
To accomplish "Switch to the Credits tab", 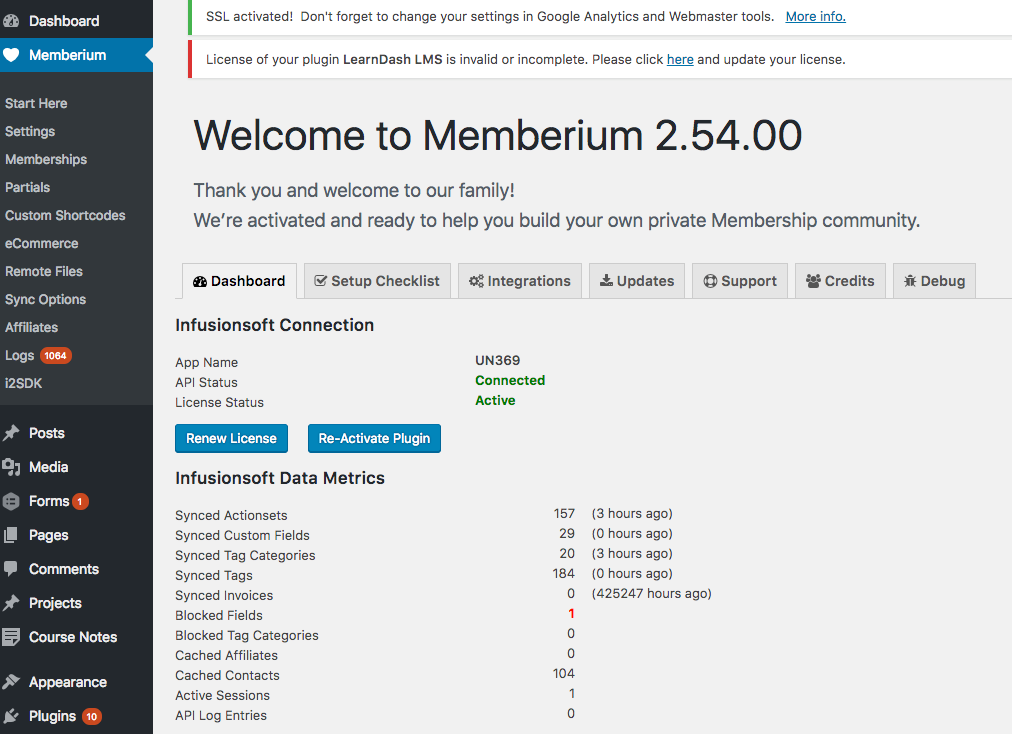I will [840, 281].
